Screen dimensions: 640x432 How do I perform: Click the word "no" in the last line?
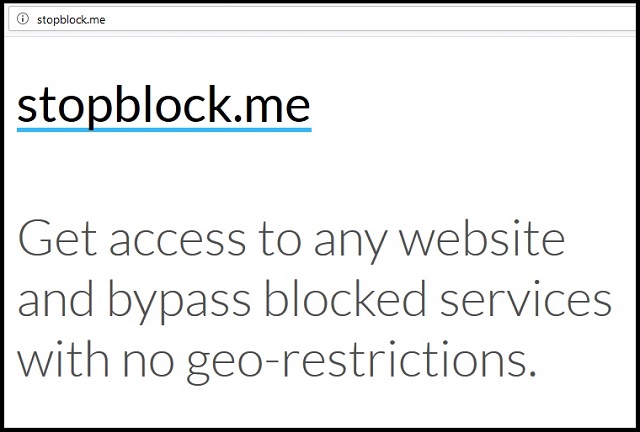(x=149, y=363)
